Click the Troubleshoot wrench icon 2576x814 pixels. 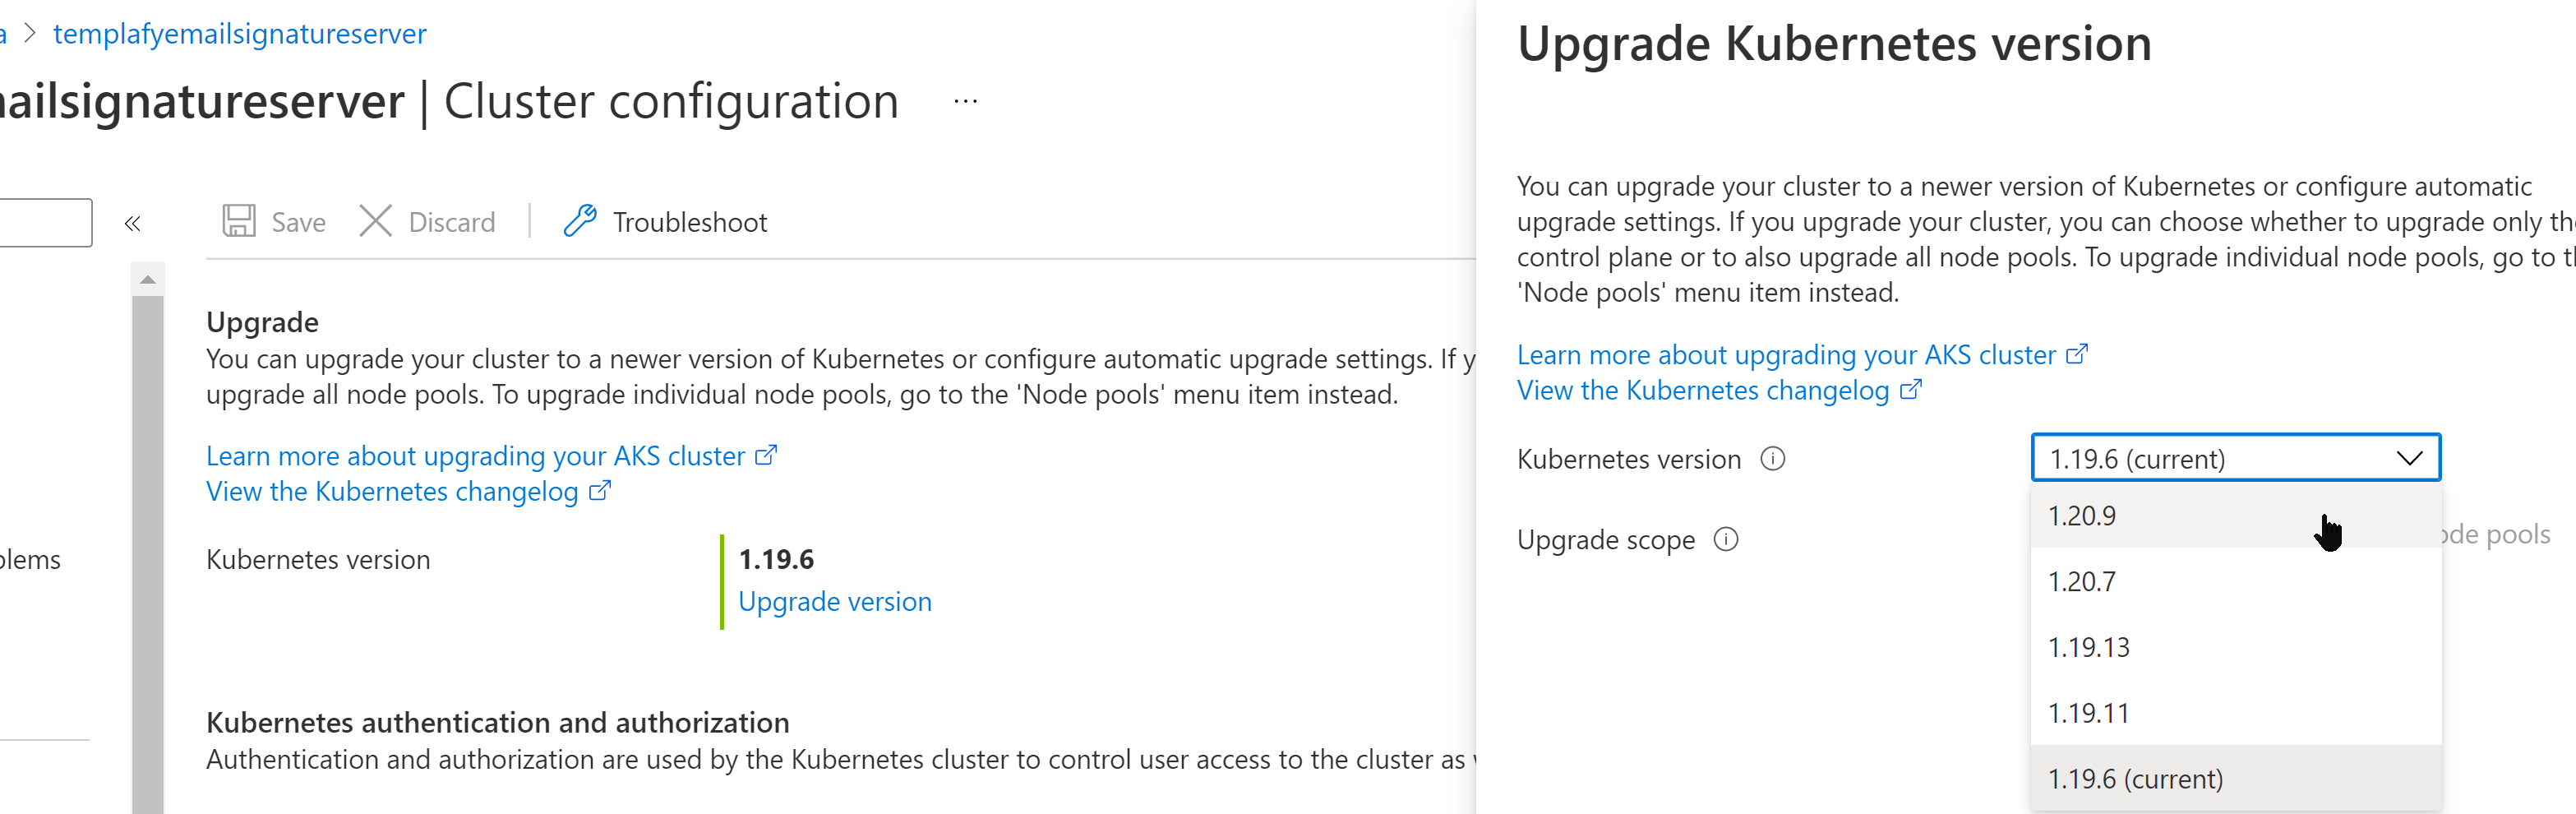point(580,221)
